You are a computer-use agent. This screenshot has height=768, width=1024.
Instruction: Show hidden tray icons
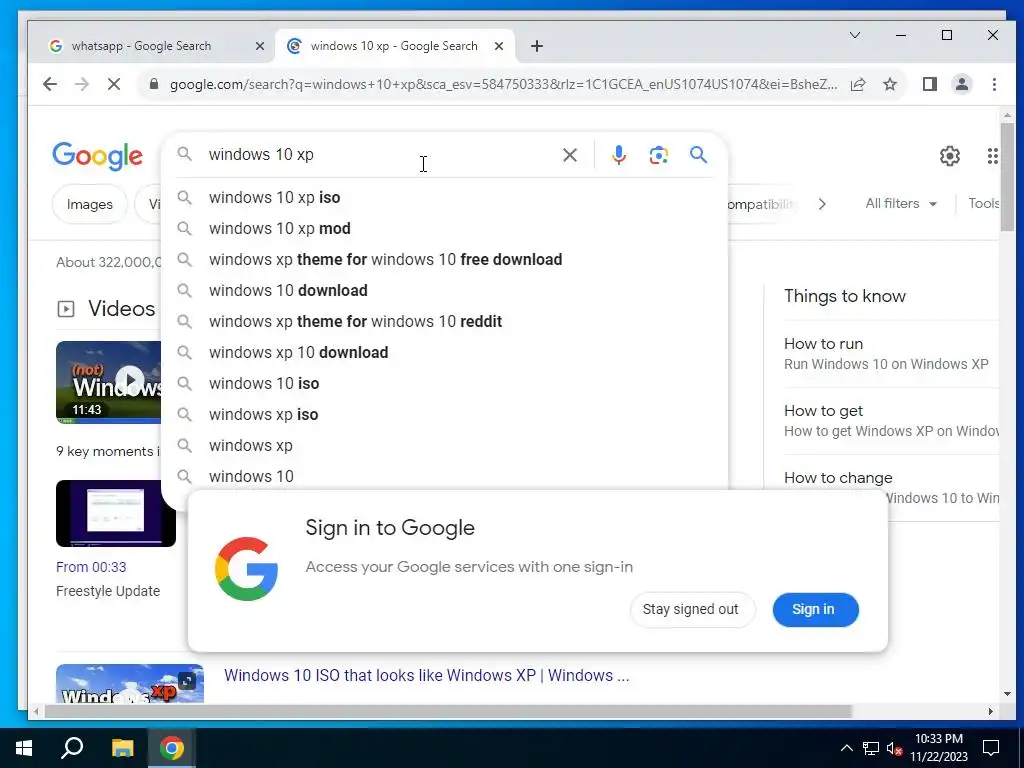point(846,748)
